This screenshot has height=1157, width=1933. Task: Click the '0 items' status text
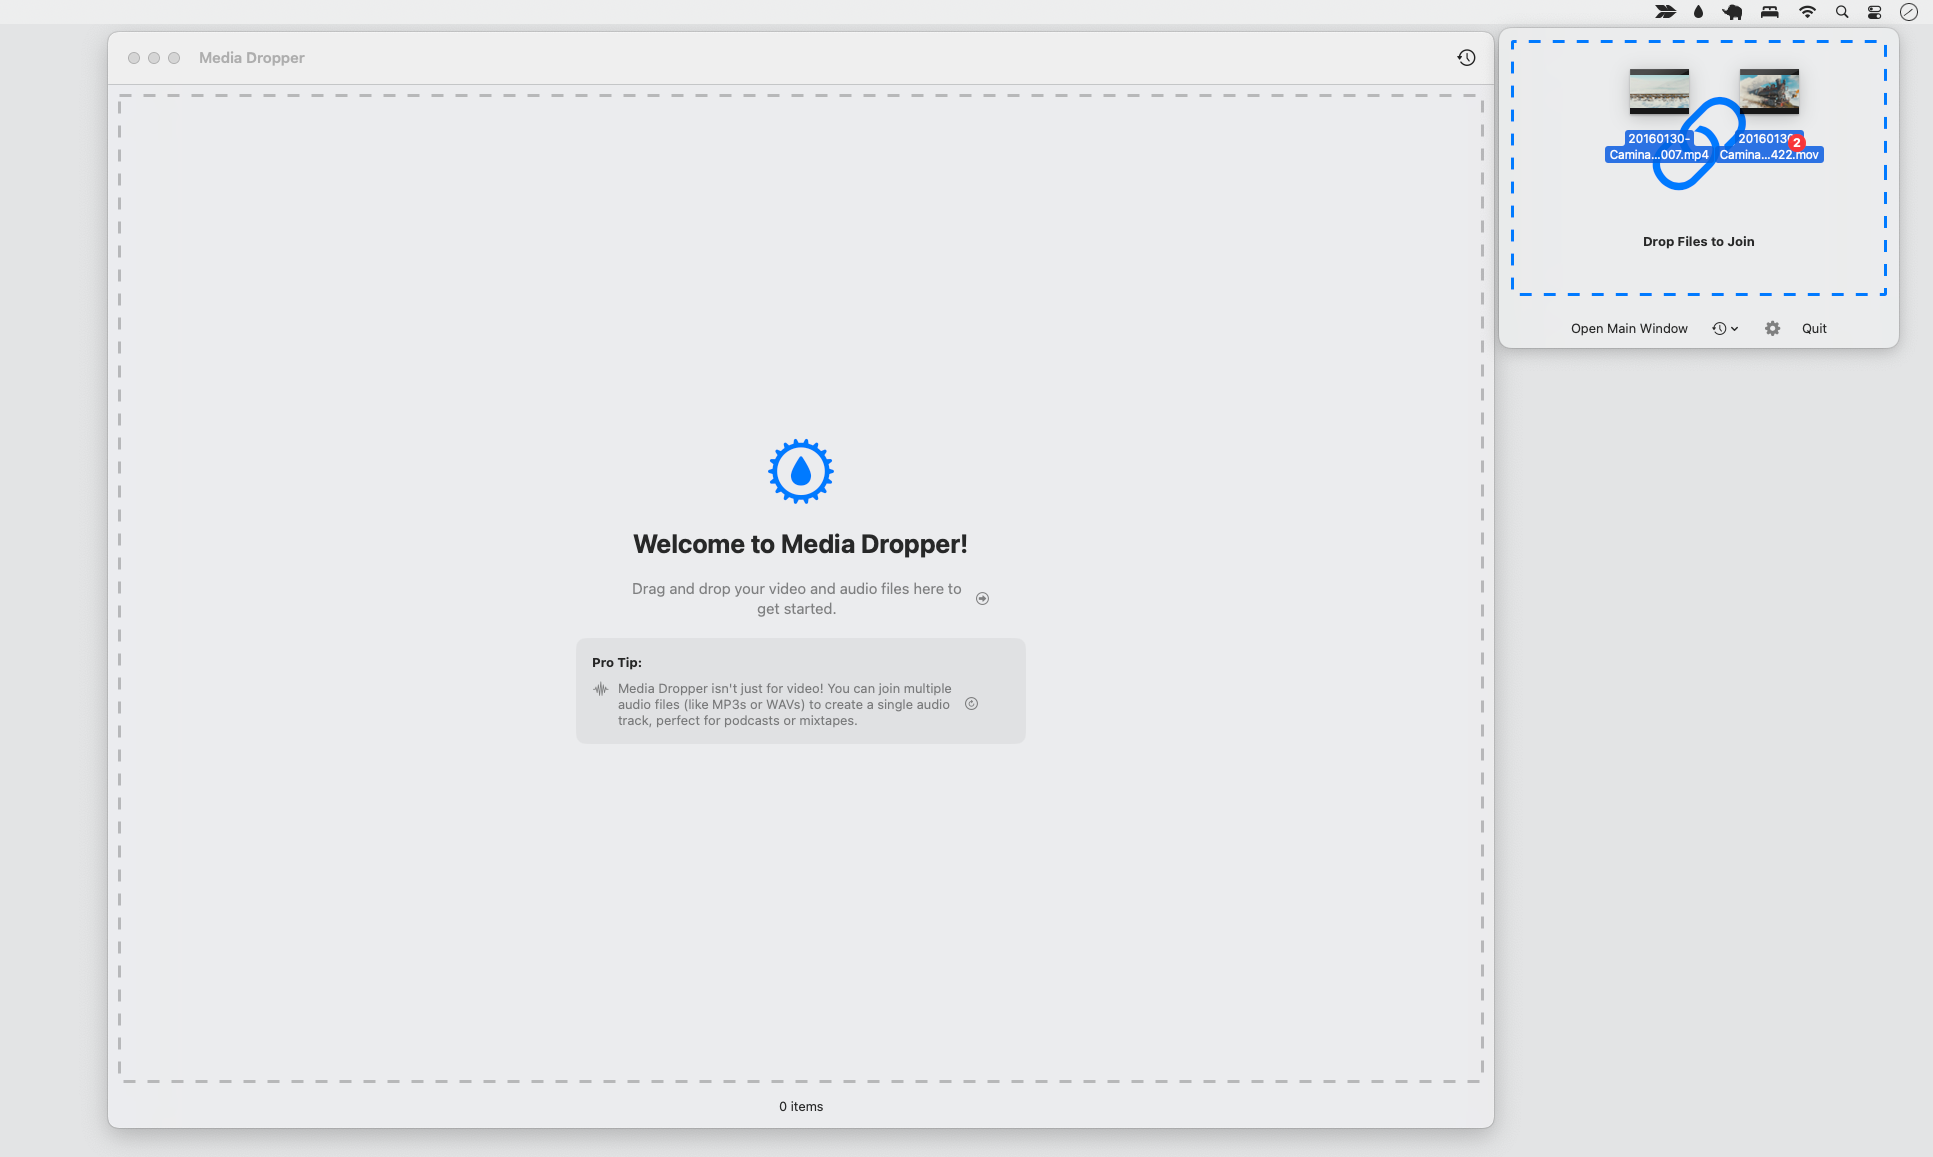801,1106
